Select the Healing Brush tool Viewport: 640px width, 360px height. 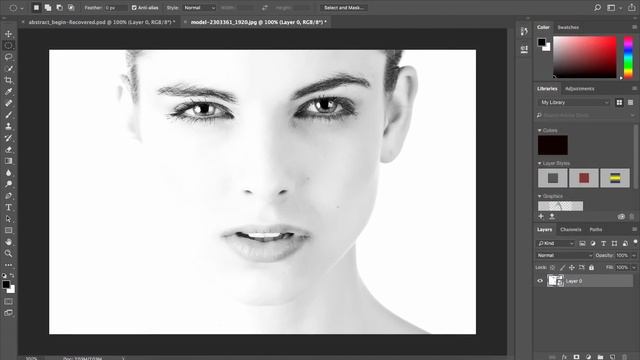(x=8, y=103)
